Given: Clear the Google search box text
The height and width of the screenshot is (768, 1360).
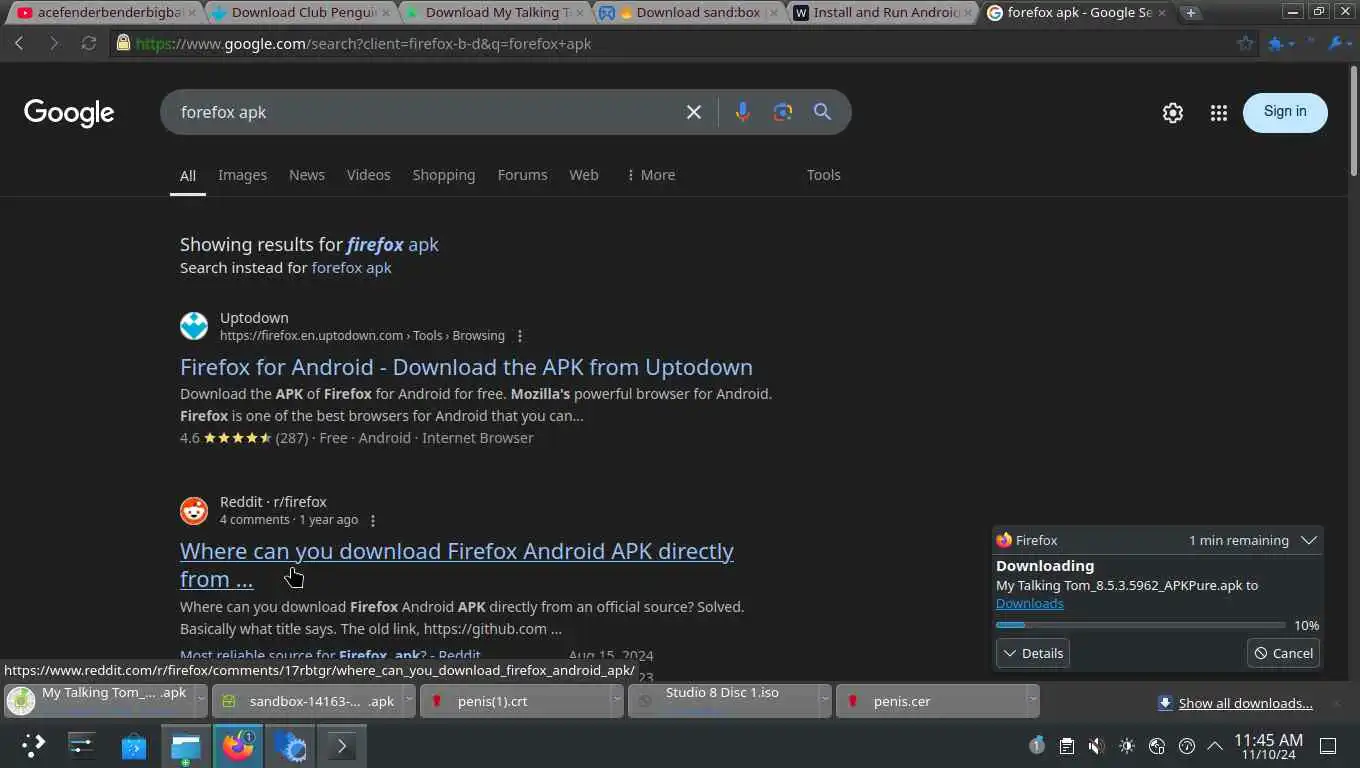Looking at the screenshot, I should tap(694, 112).
